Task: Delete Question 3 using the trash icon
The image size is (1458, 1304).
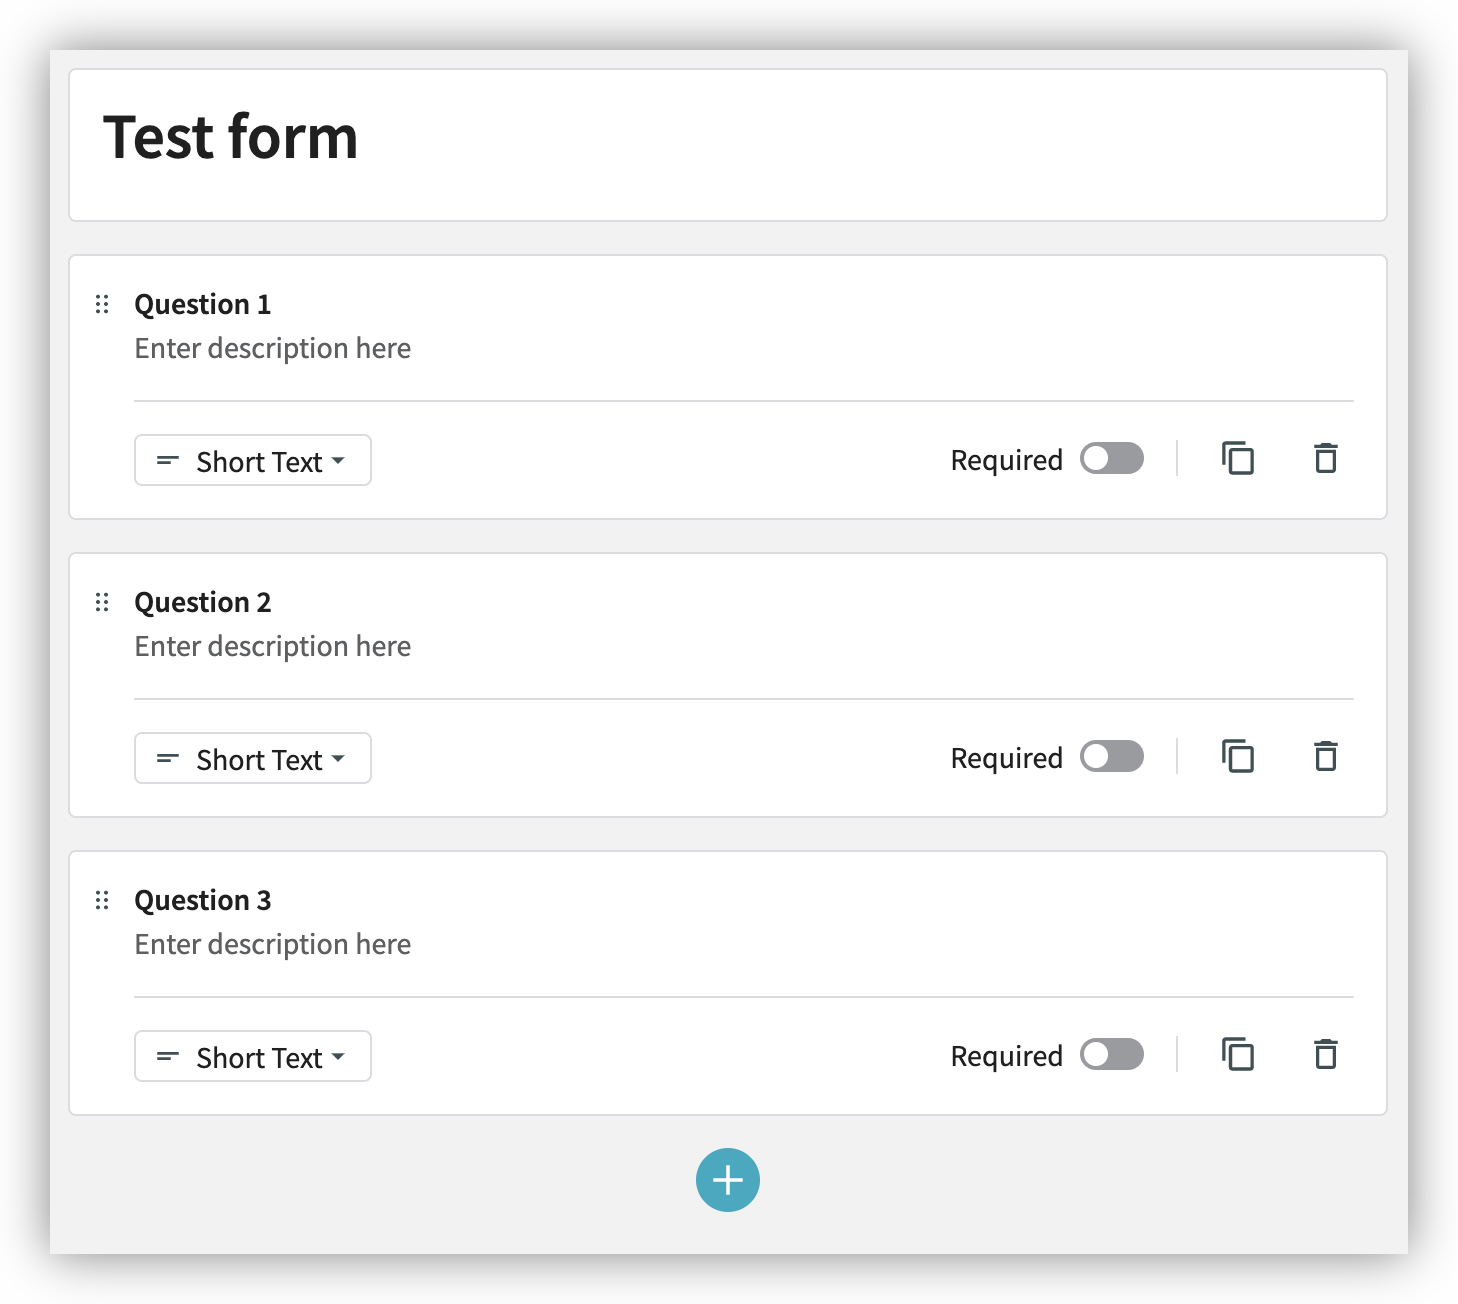Action: [x=1326, y=1055]
